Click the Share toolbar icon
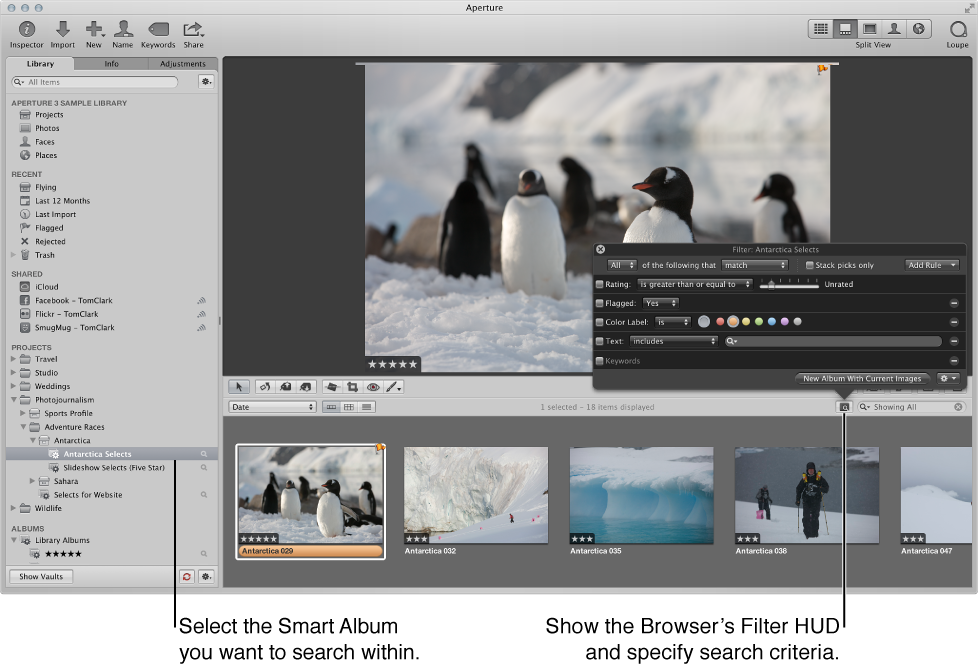The height and width of the screenshot is (670, 978). (193, 30)
